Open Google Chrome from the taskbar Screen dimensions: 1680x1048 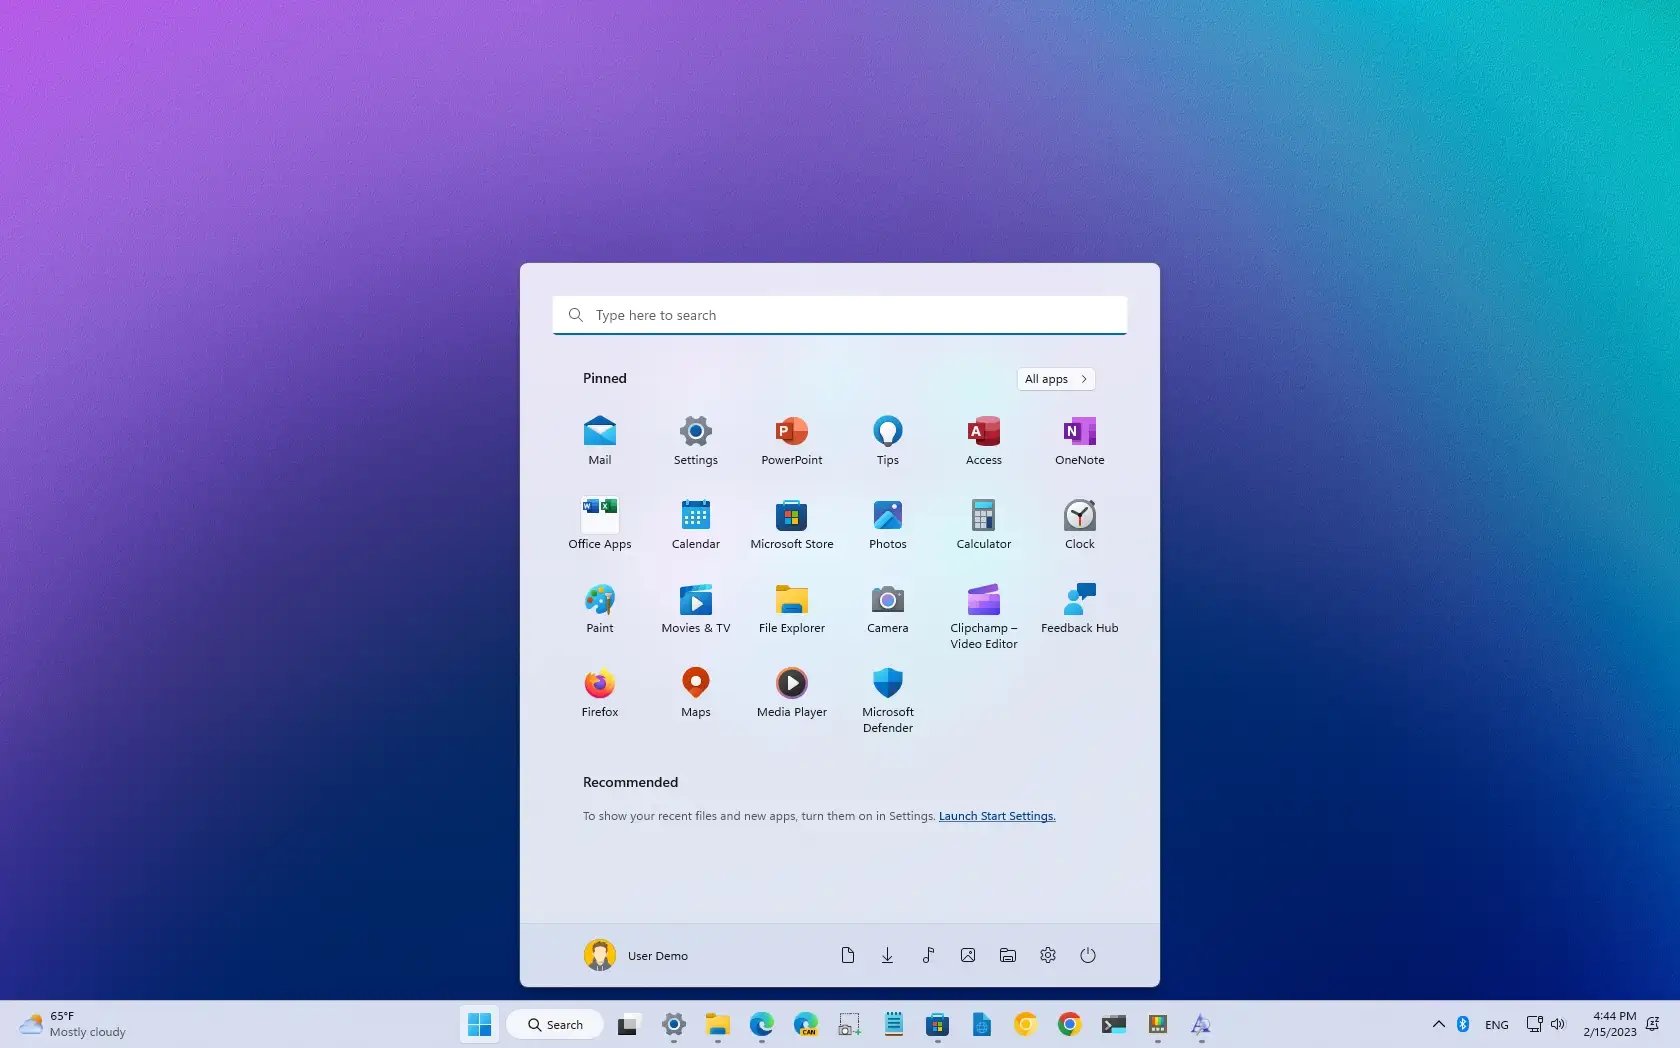[x=1069, y=1025]
